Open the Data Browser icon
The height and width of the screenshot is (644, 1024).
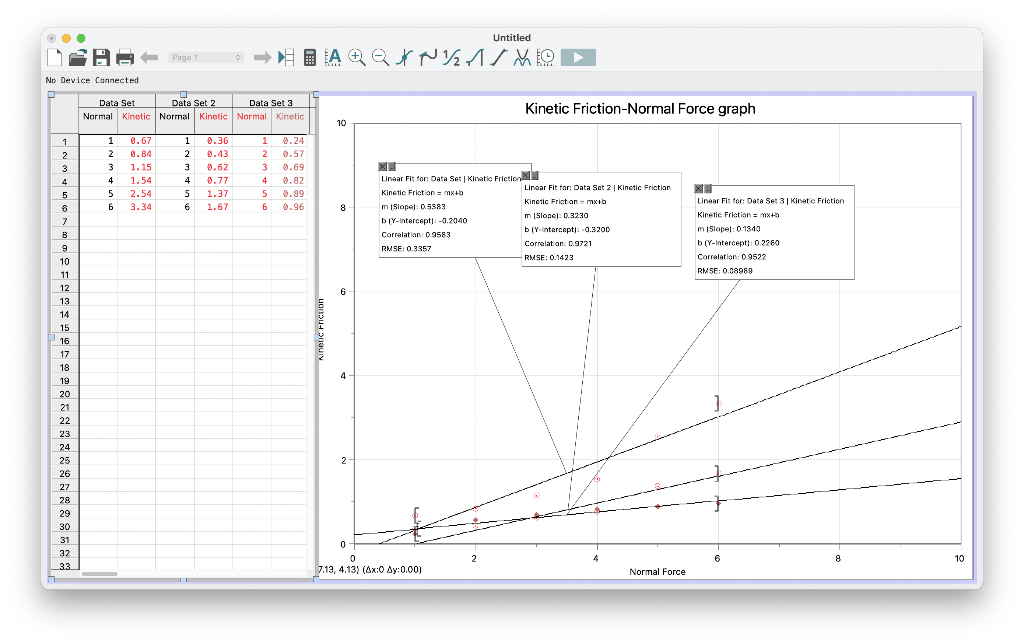(286, 57)
